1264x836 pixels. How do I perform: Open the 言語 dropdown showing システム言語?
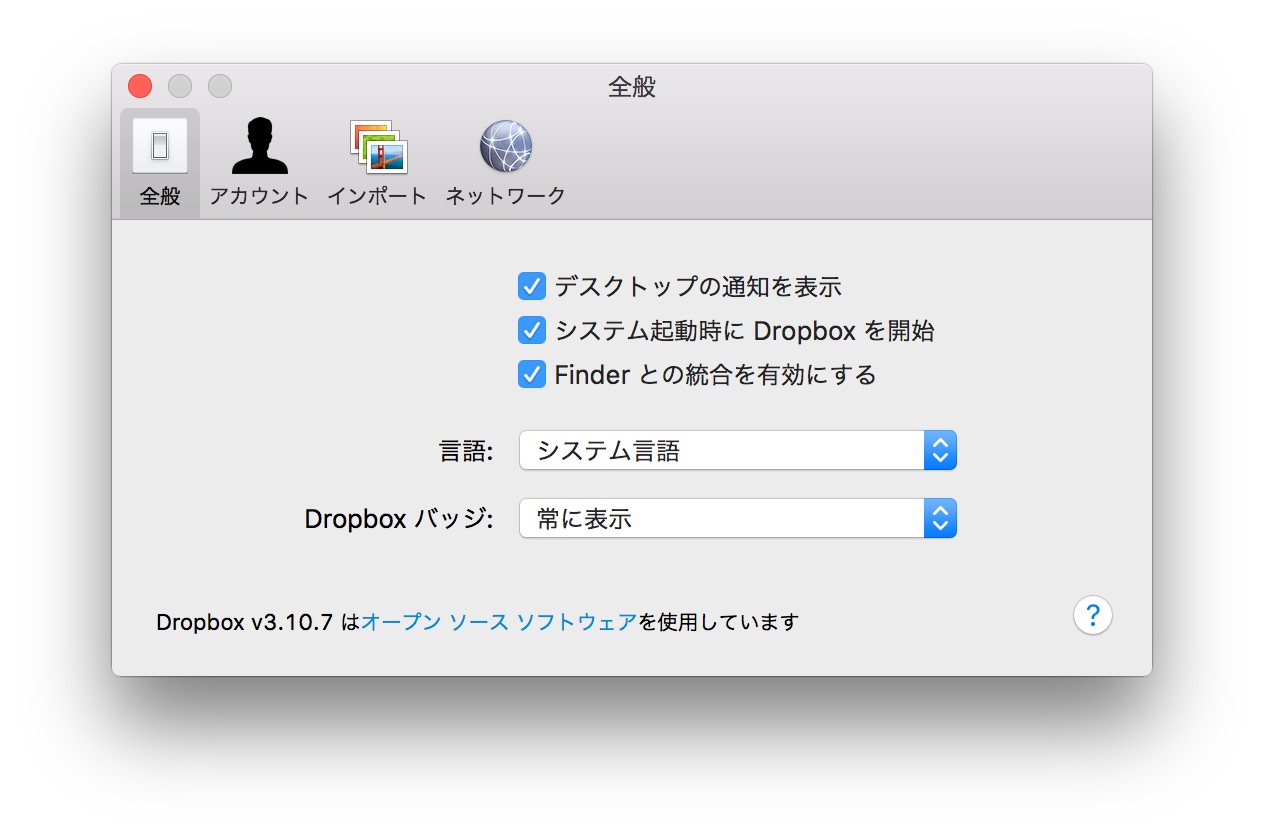pos(738,450)
